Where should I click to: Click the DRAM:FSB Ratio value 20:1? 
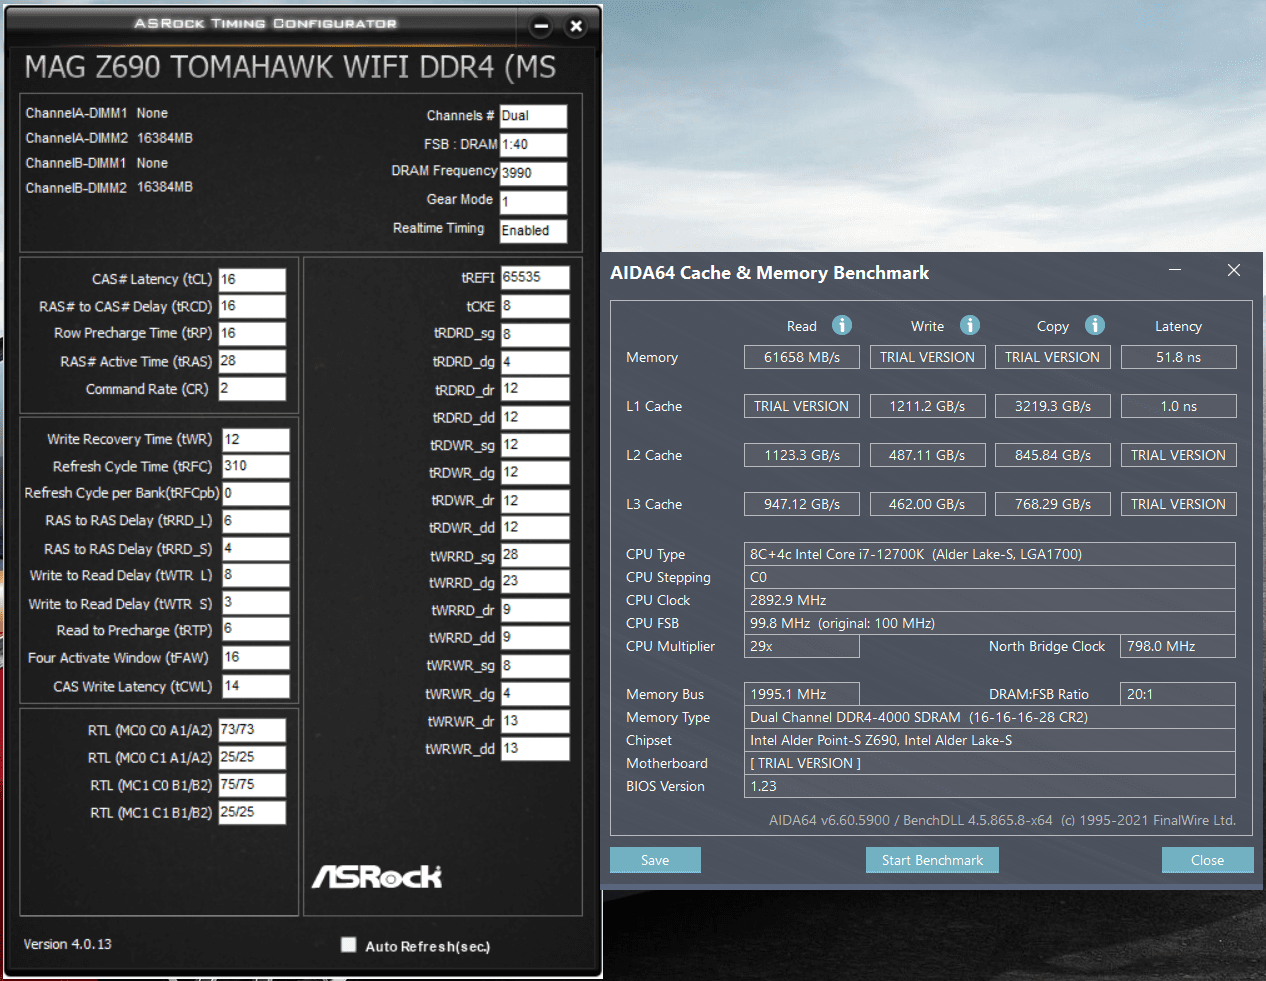[1178, 694]
